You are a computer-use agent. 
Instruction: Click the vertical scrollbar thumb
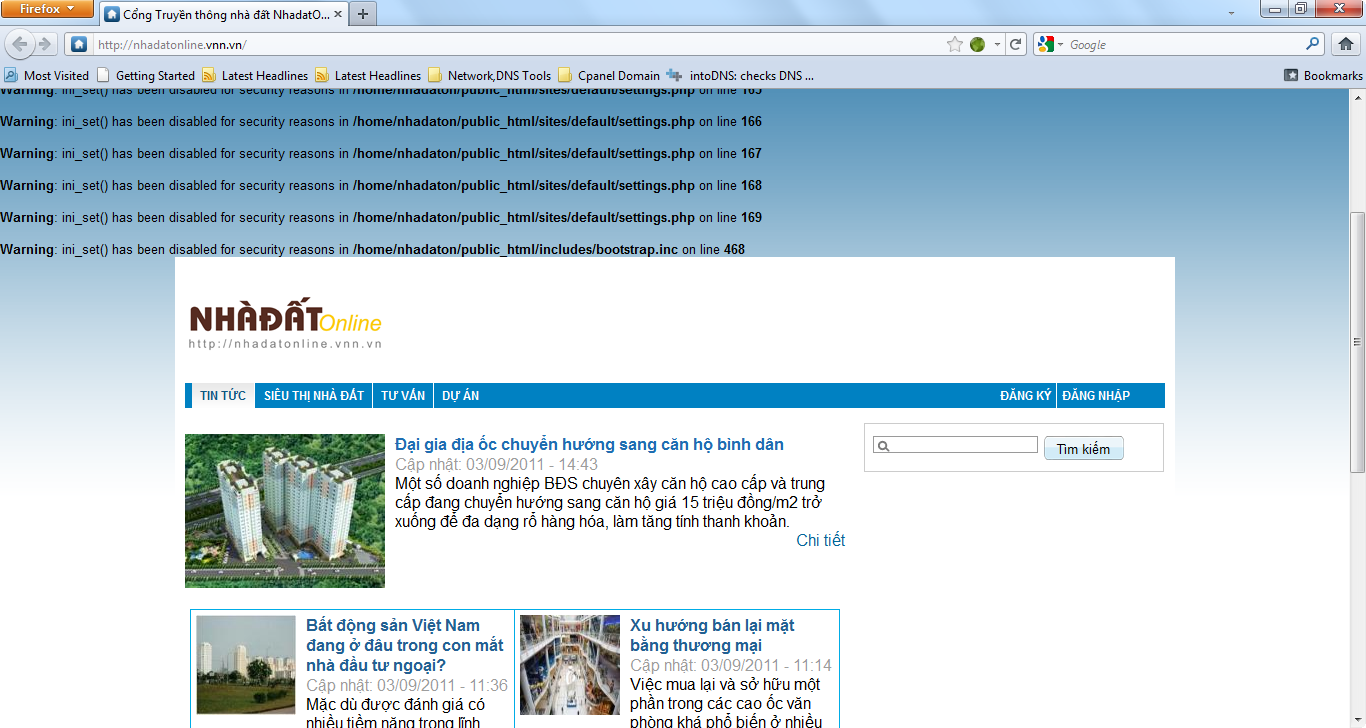coord(1357,342)
